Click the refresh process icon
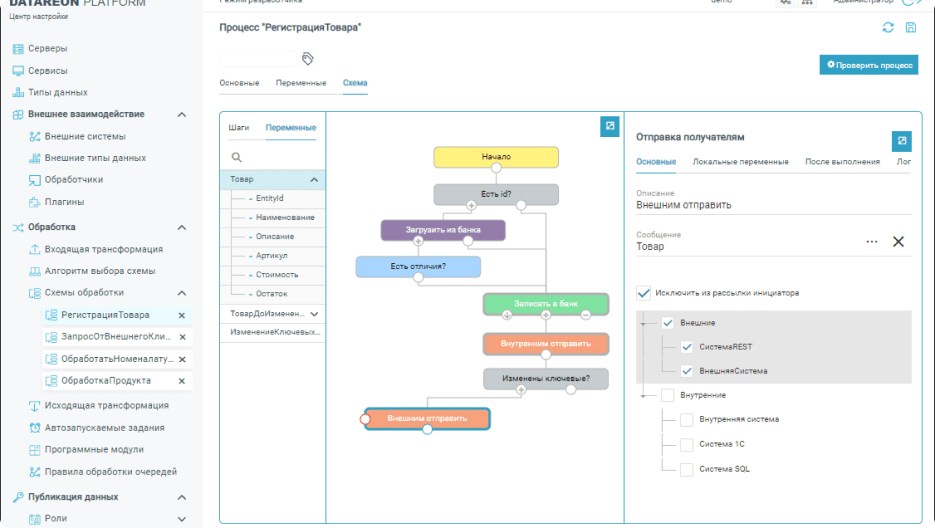Screen dimensions: 935x528 [888, 27]
